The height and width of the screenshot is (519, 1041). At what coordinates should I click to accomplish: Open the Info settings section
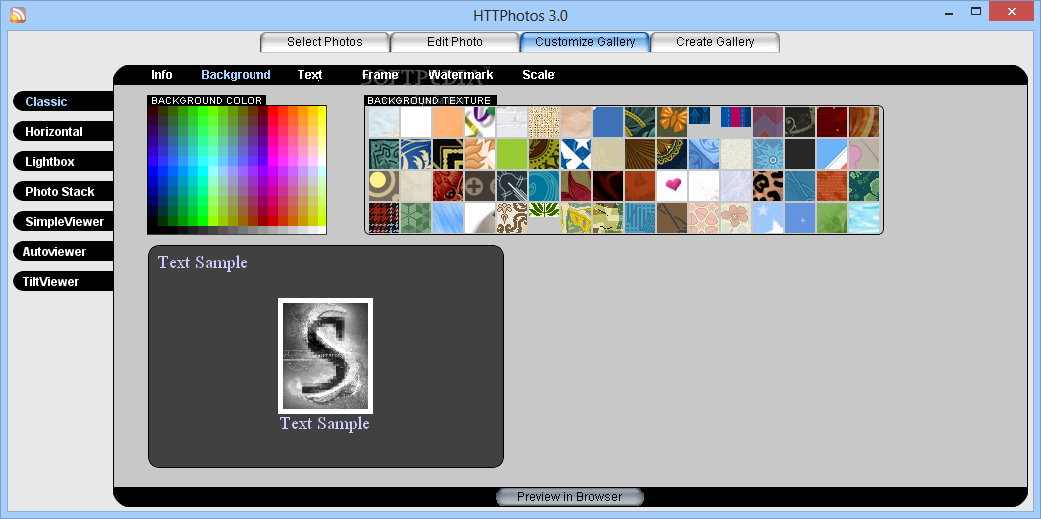click(x=161, y=75)
